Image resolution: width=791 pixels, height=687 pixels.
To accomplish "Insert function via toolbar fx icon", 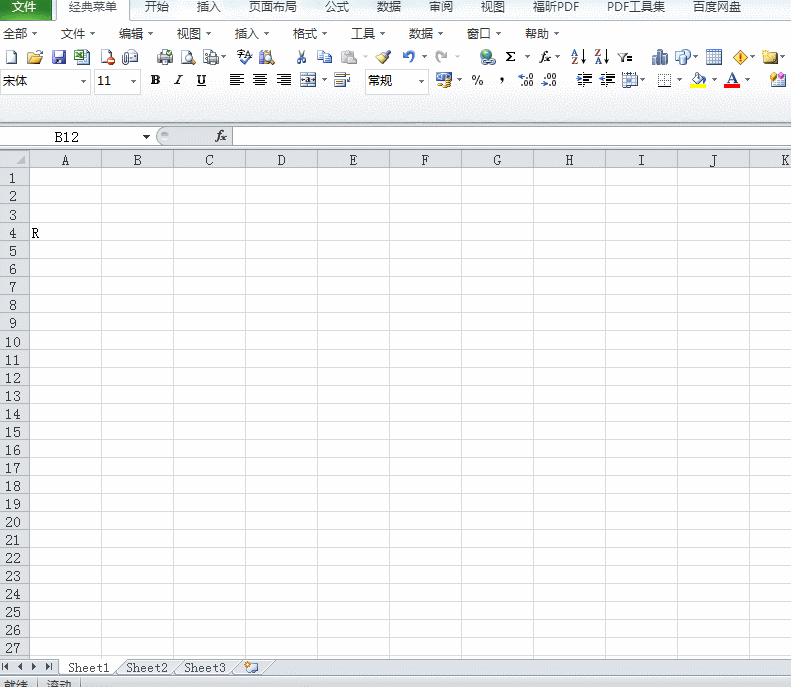I will [545, 56].
